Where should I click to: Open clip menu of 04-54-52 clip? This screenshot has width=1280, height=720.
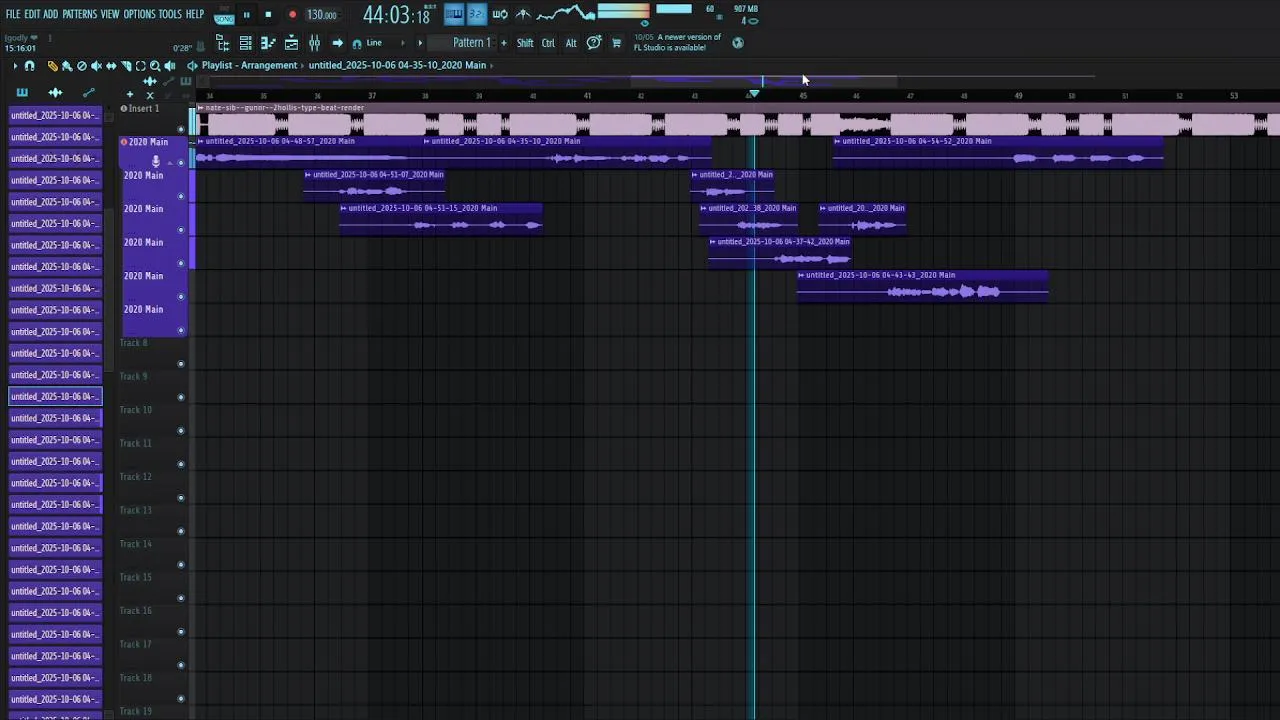838,141
